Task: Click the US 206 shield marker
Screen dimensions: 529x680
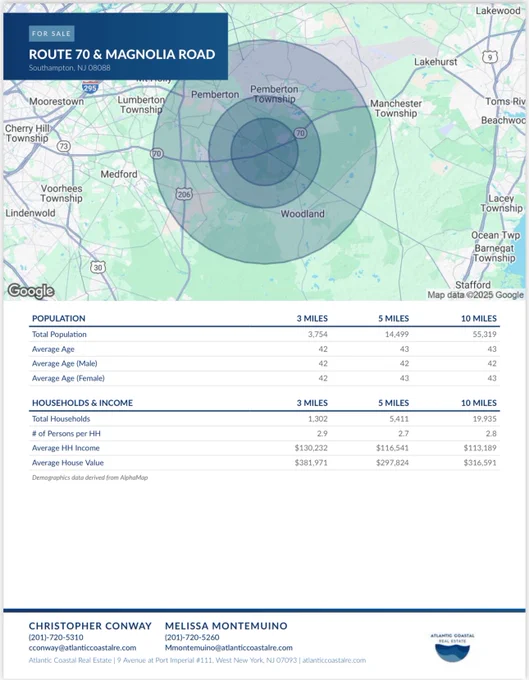Action: coord(184,194)
